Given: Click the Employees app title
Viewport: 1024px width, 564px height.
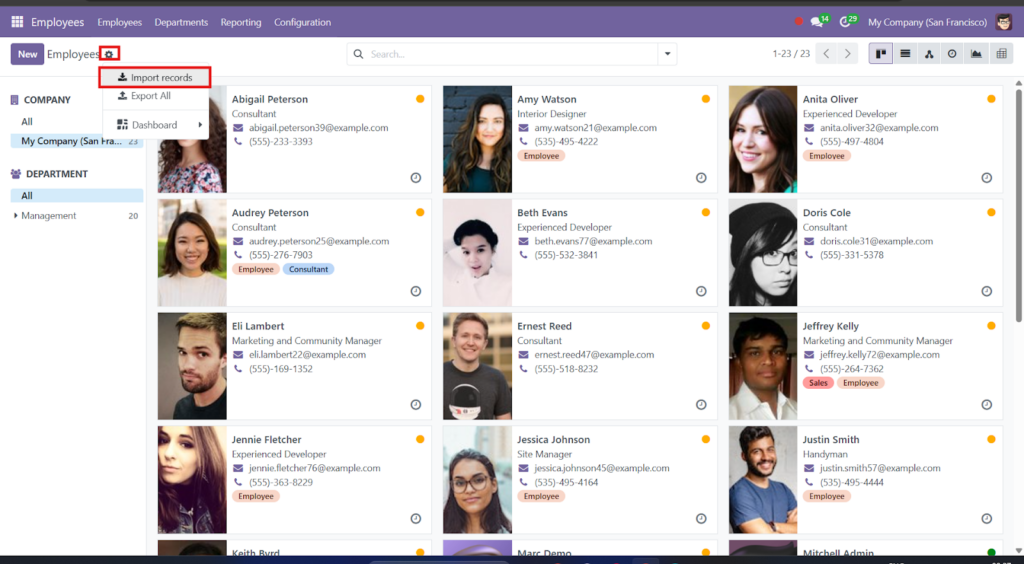Looking at the screenshot, I should point(57,22).
